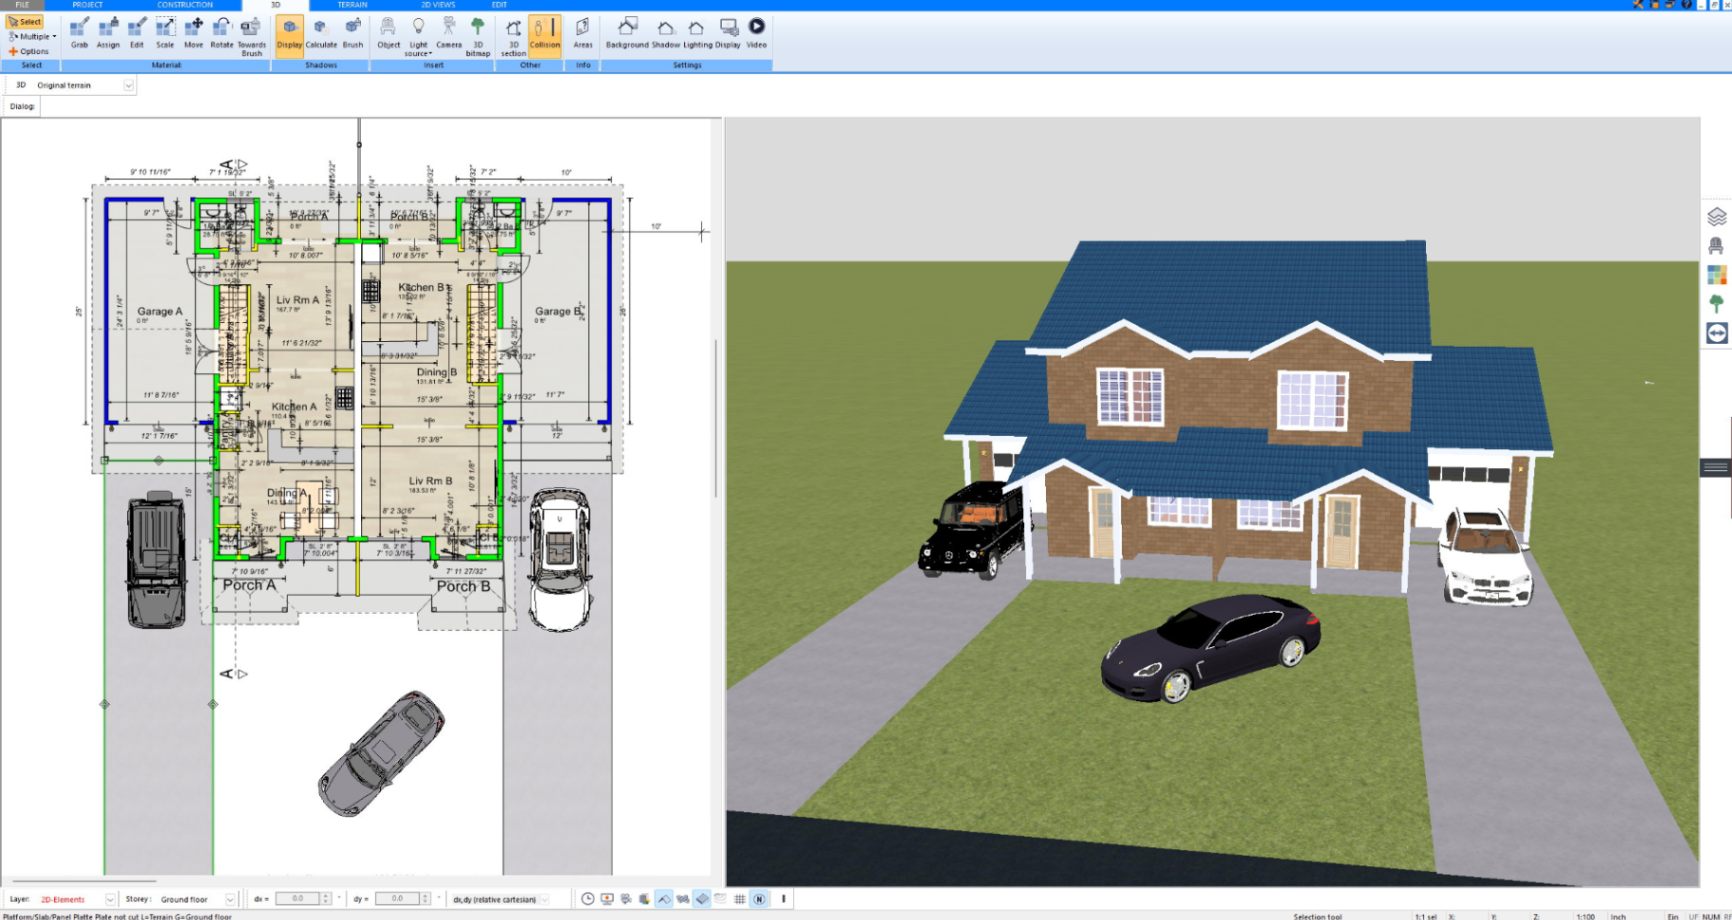Click the dx input field
This screenshot has height=920, width=1732.
tap(298, 899)
